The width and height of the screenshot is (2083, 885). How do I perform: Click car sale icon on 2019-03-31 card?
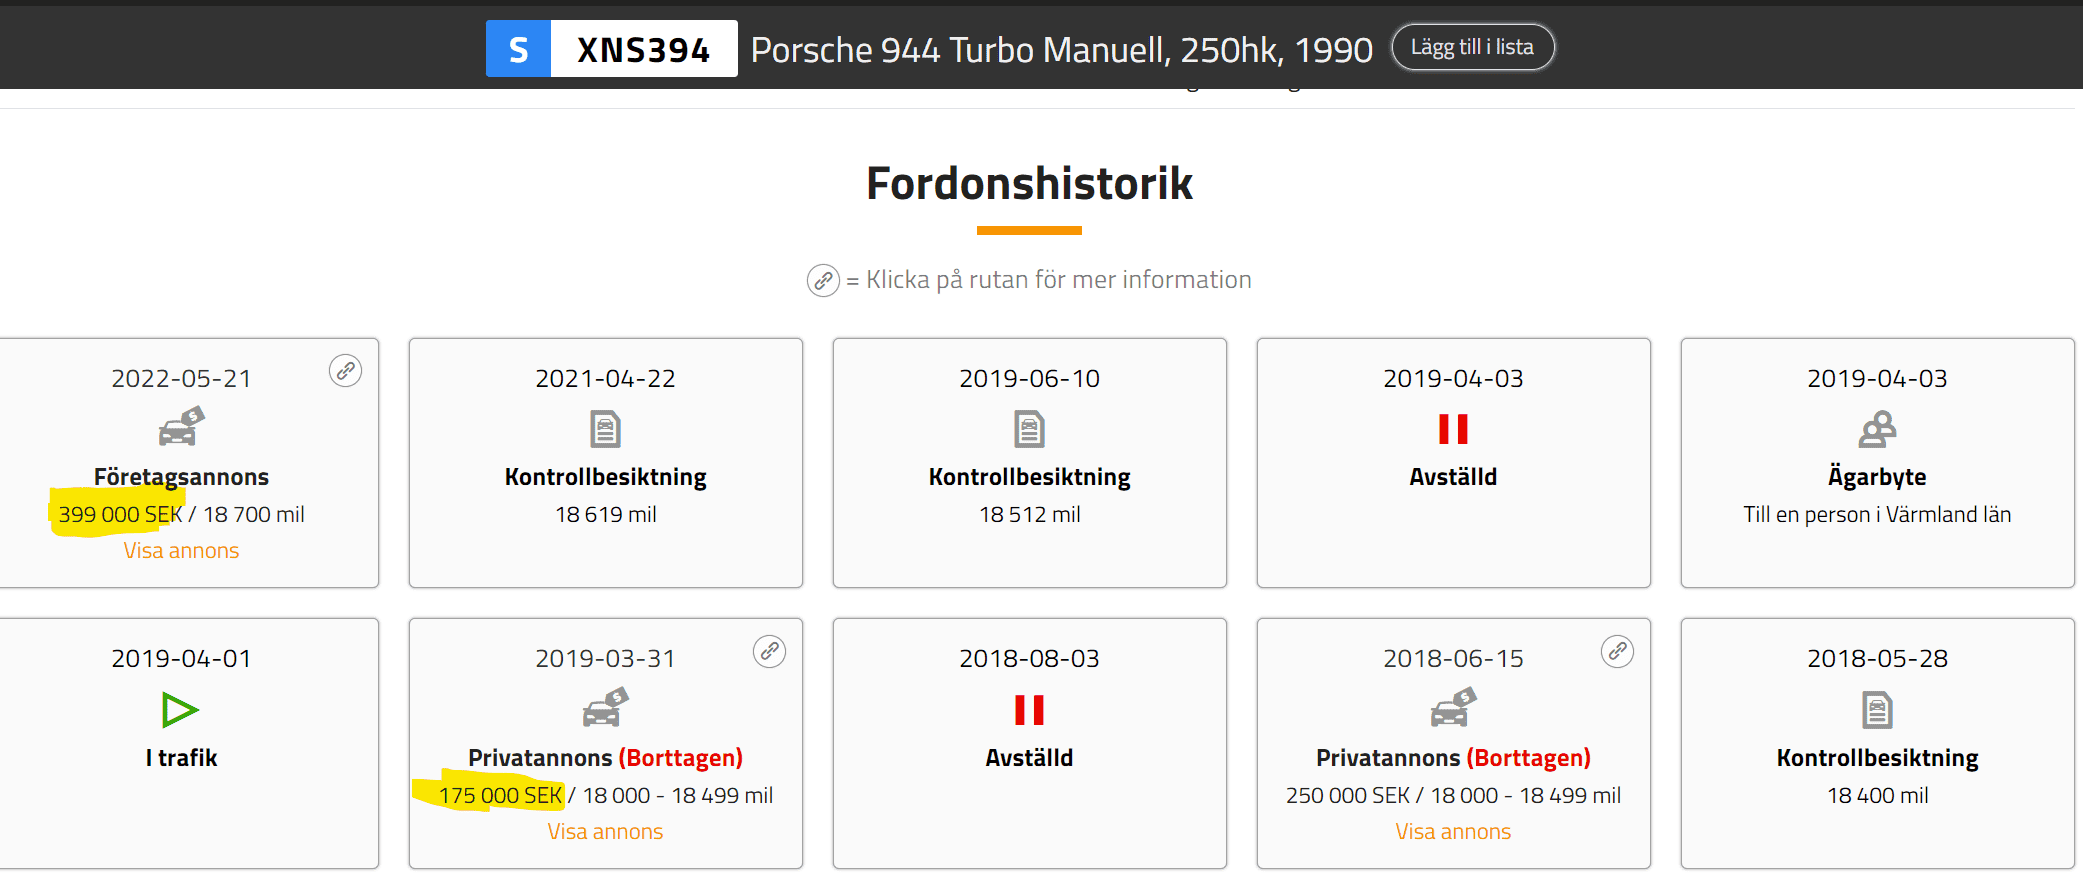click(x=605, y=707)
